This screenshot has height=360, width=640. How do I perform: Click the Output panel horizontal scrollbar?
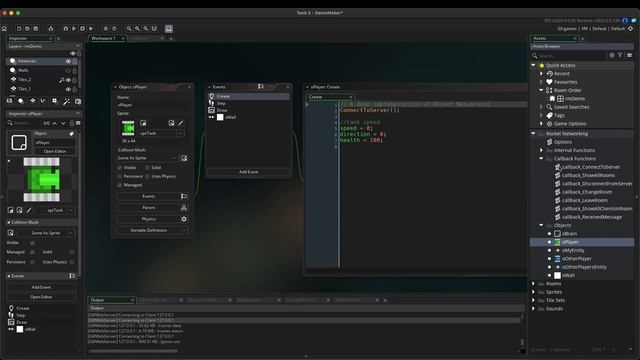(x=133, y=351)
